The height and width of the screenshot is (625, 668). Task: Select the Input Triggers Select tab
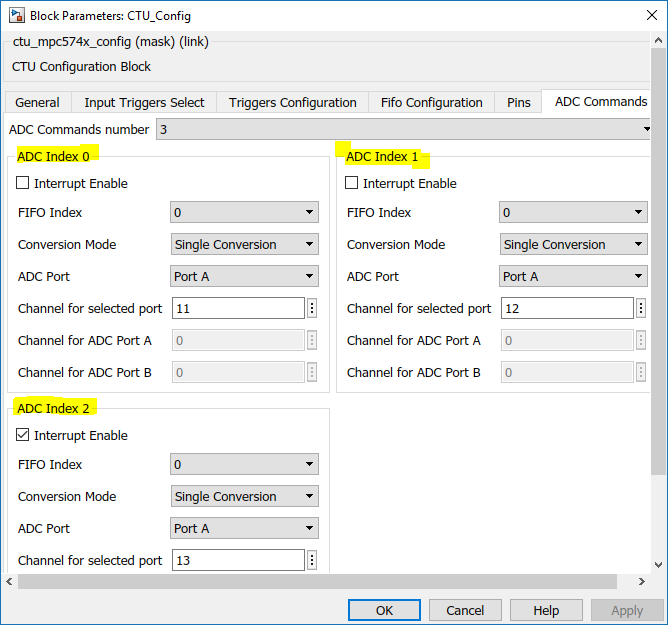point(144,102)
